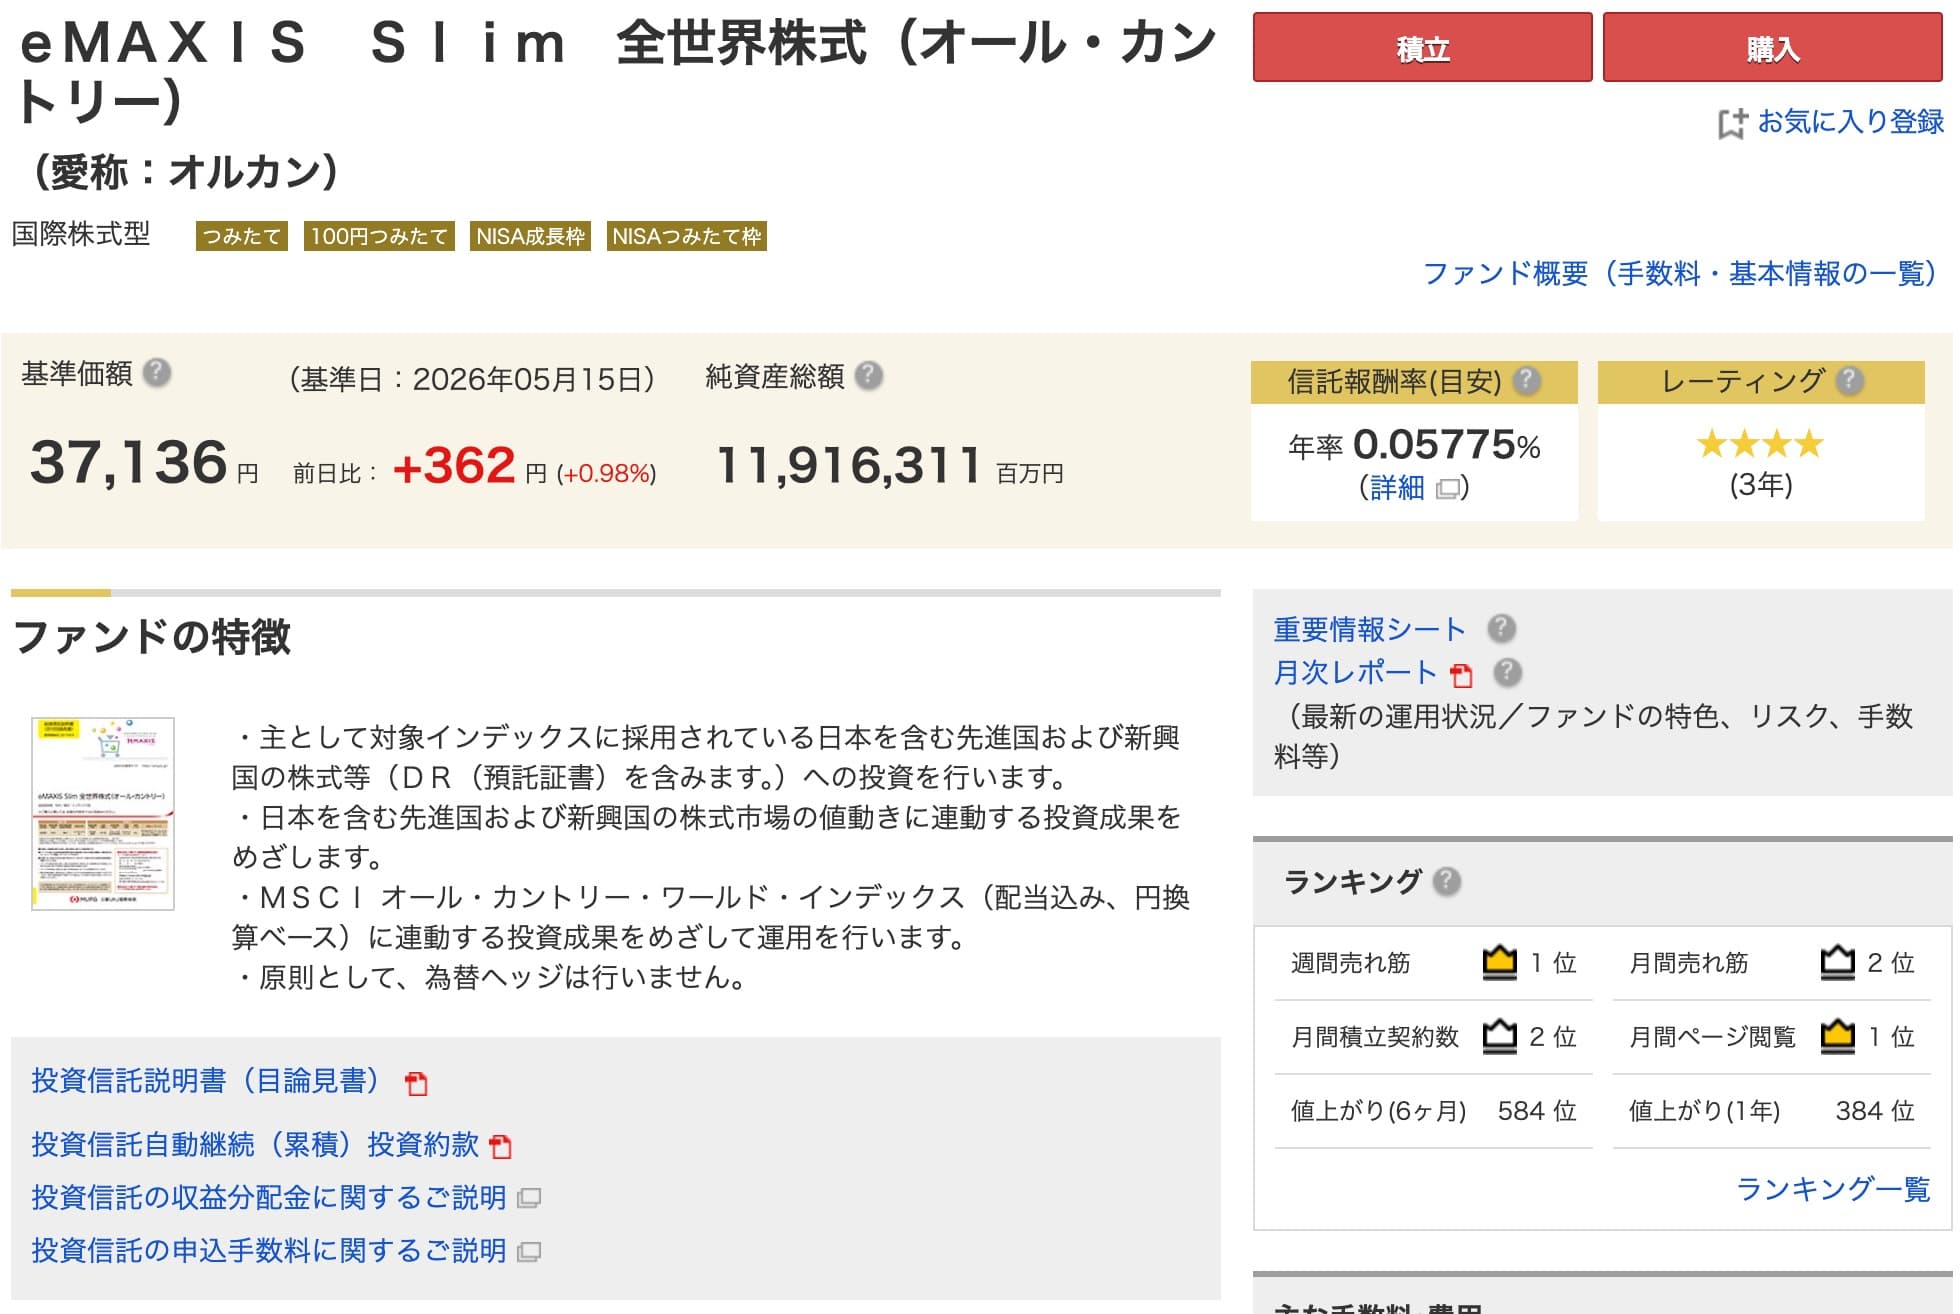Image resolution: width=1960 pixels, height=1314 pixels.
Task: Click the 11,916,311 百万円 net assets value
Action: pos(890,466)
